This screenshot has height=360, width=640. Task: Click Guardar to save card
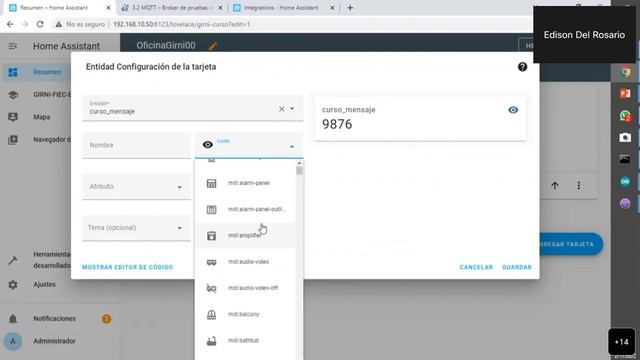pos(517,267)
